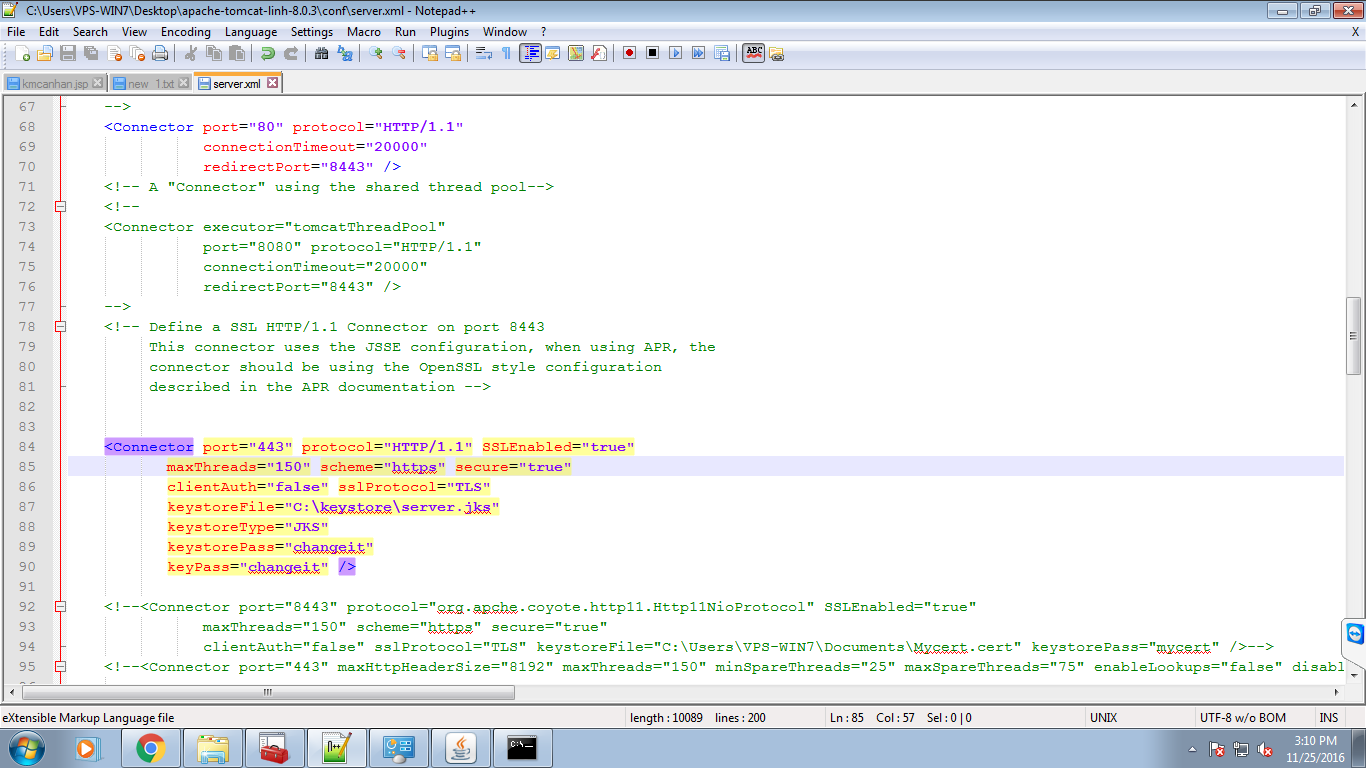The height and width of the screenshot is (768, 1366).
Task: Close the new 1.txt tab
Action: pos(183,84)
